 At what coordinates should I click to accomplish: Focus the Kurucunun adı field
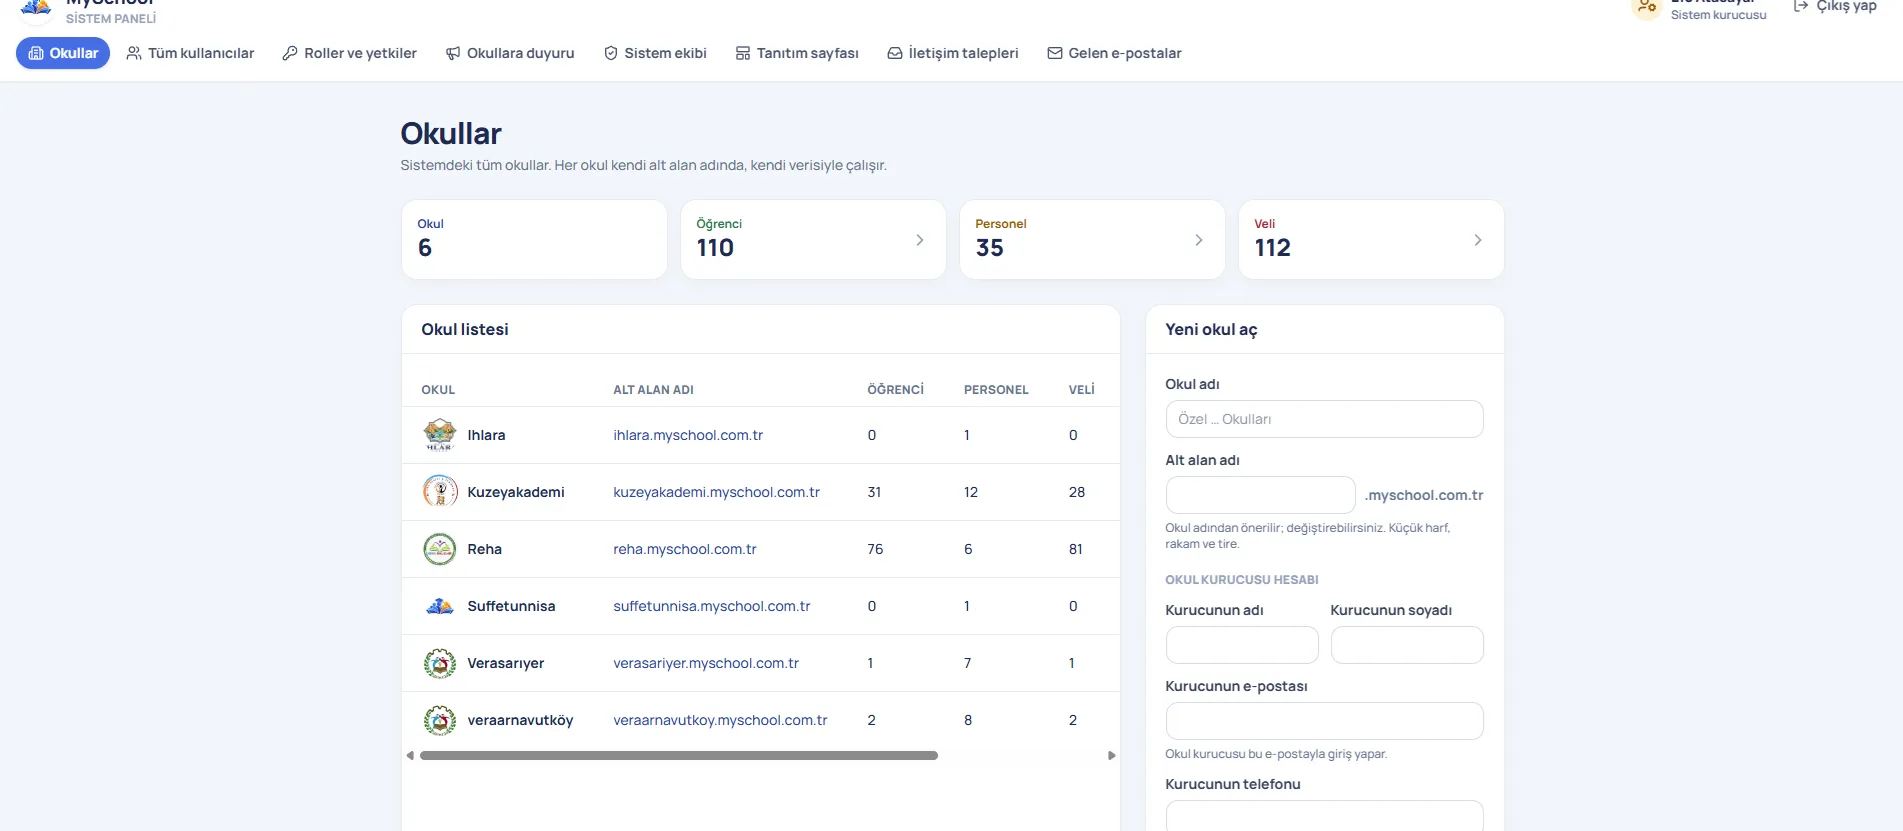[1242, 645]
